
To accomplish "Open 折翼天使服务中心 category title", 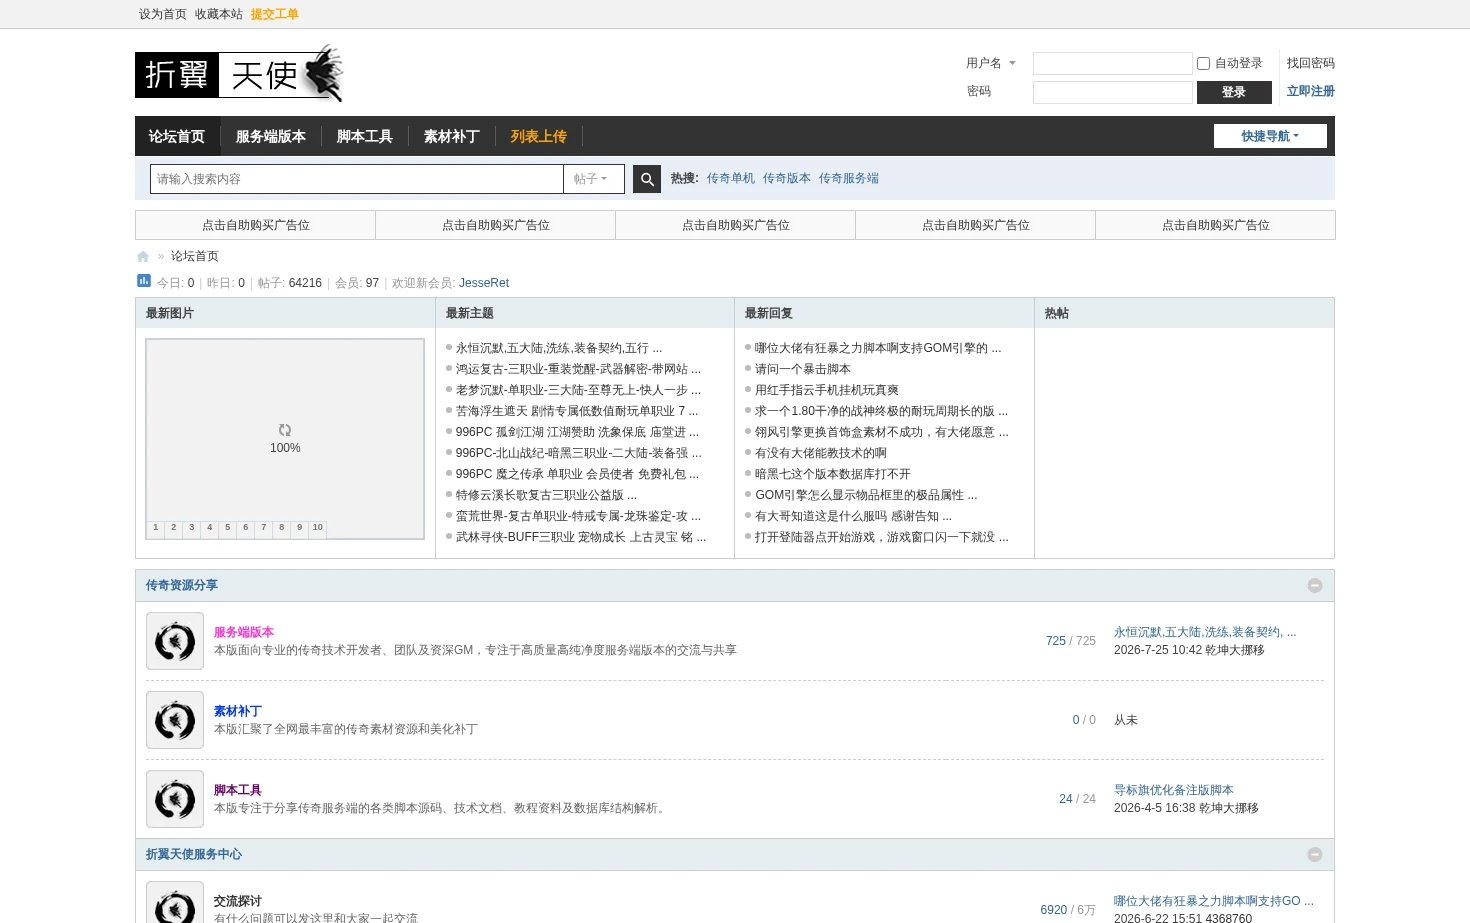I will click(194, 854).
